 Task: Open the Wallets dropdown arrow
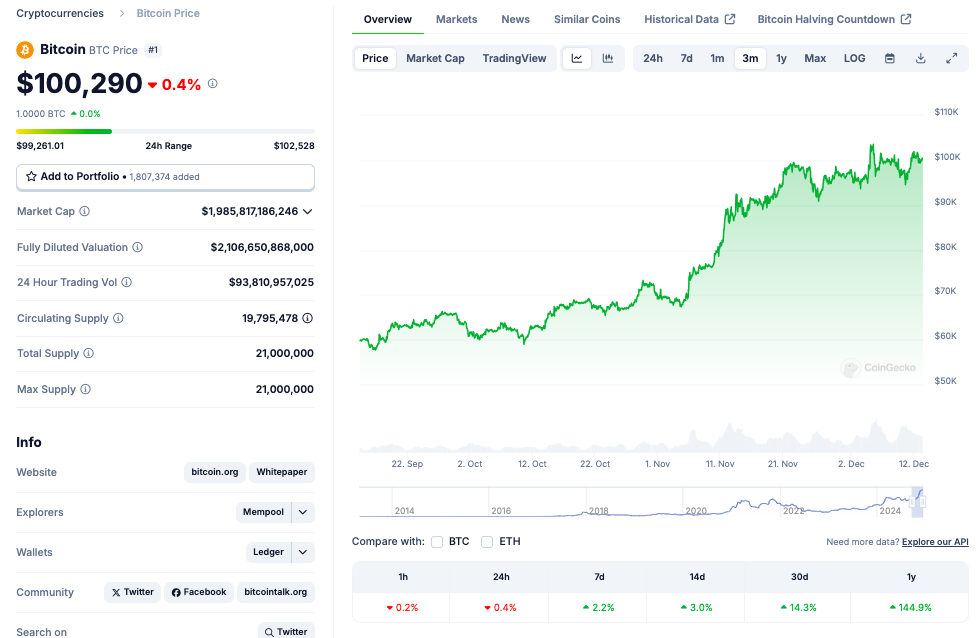point(303,552)
